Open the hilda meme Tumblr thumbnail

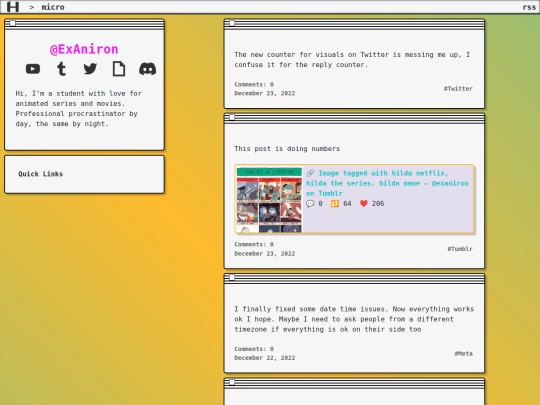click(x=269, y=199)
